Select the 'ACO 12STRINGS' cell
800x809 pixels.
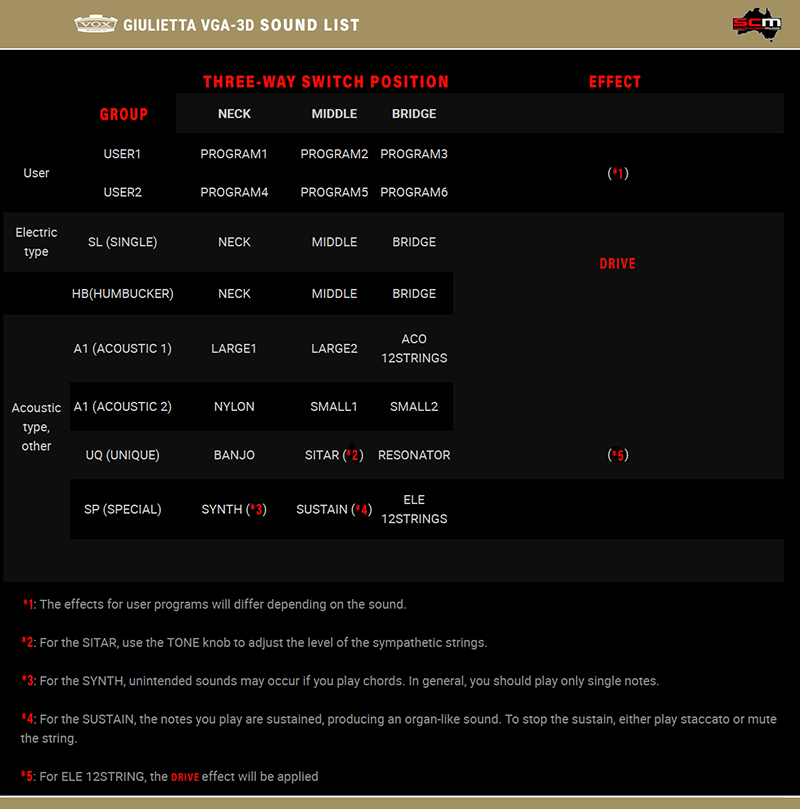[414, 348]
